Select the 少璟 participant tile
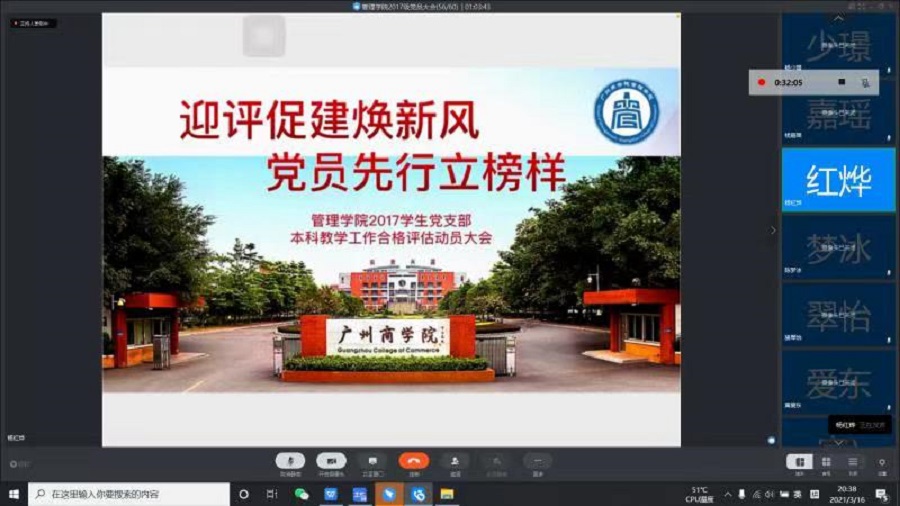 (x=838, y=45)
